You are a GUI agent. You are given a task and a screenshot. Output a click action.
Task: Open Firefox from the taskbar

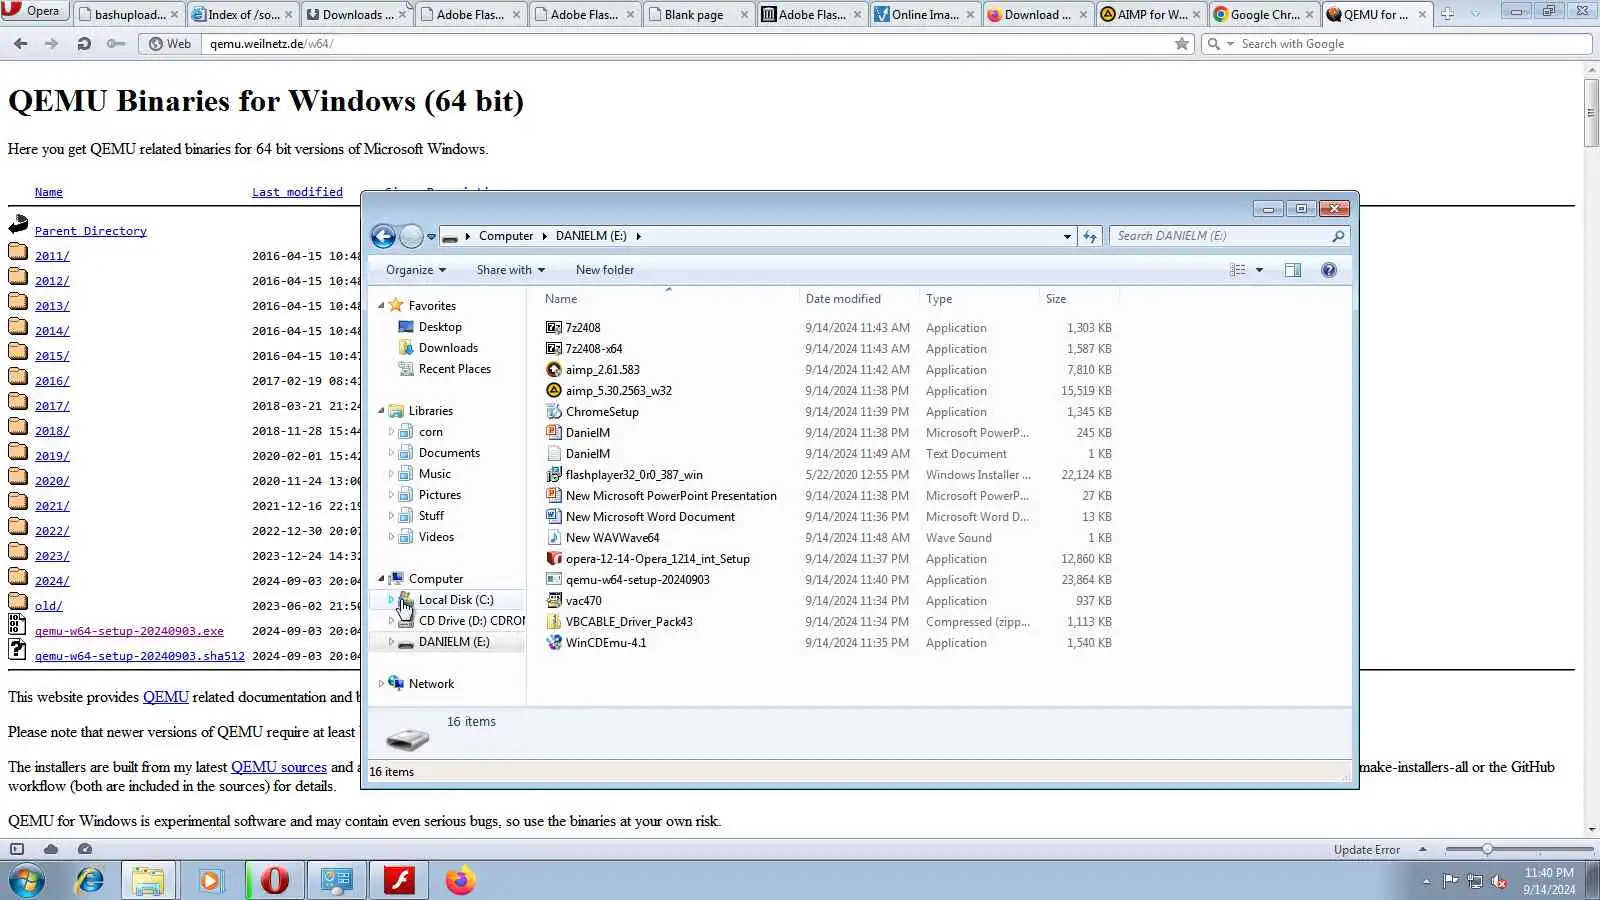tap(460, 880)
